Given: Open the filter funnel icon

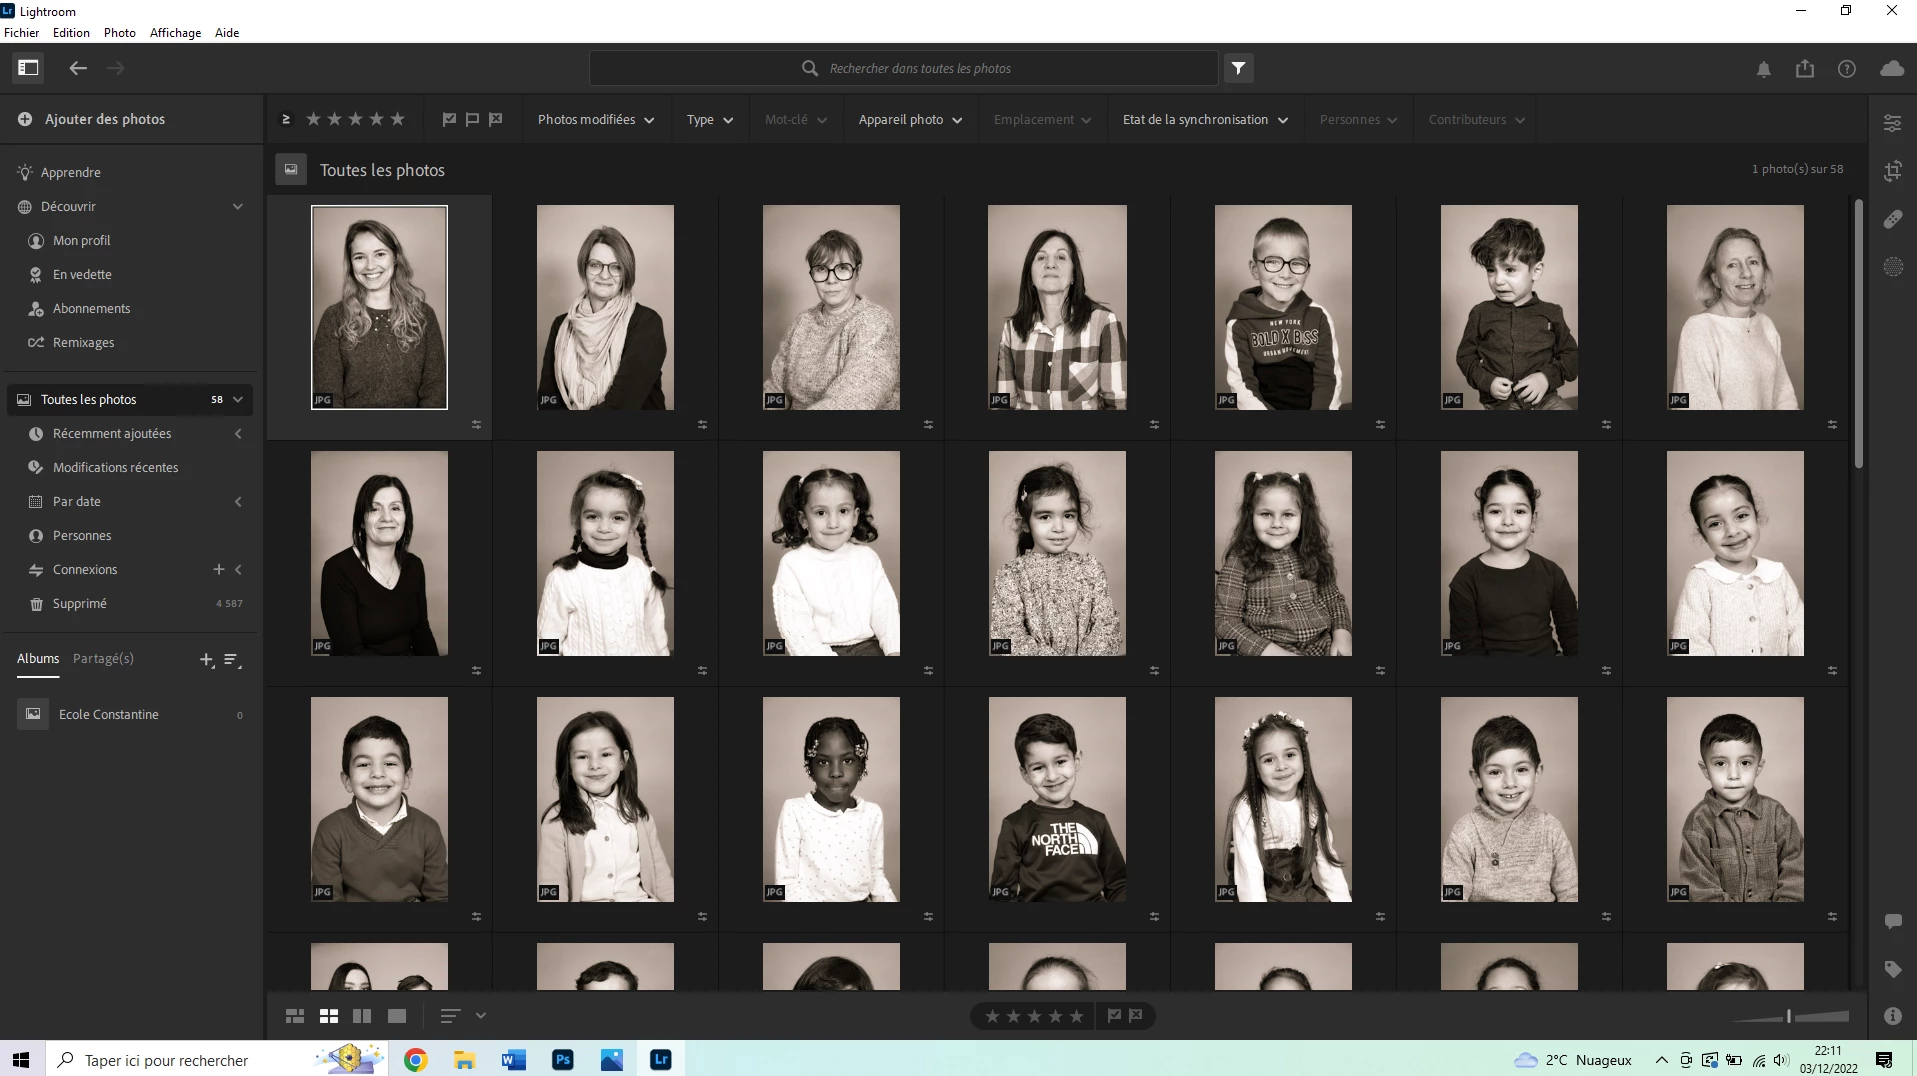Looking at the screenshot, I should coord(1238,68).
